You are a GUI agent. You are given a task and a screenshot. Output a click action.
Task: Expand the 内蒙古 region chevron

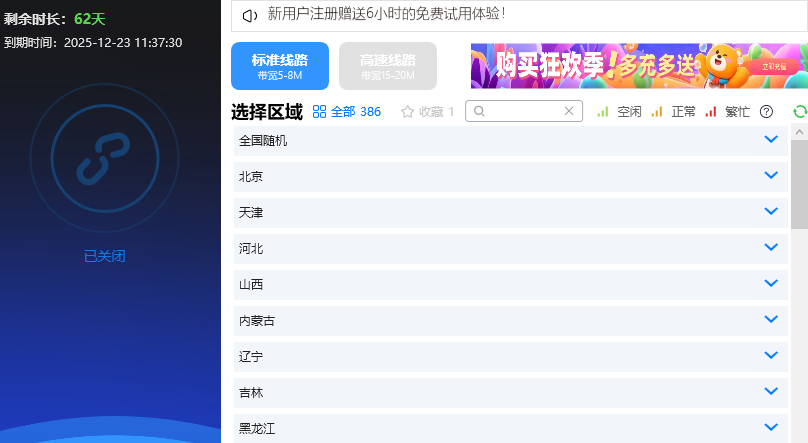click(770, 320)
